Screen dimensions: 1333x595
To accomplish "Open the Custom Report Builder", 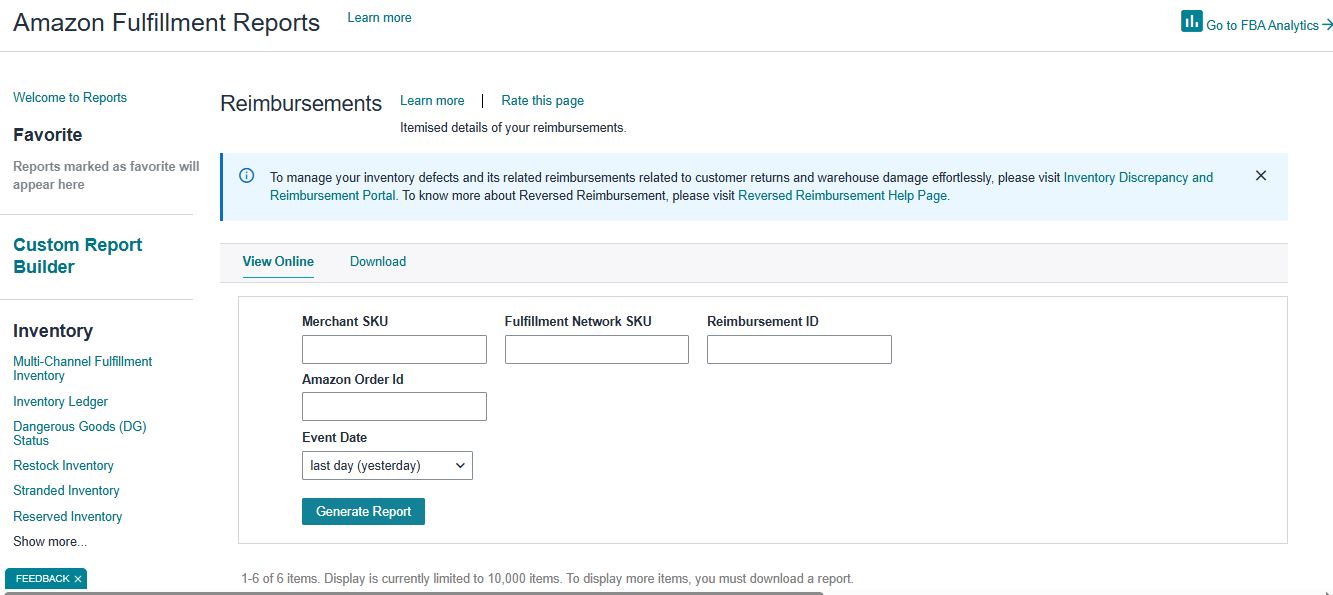I will click(77, 254).
